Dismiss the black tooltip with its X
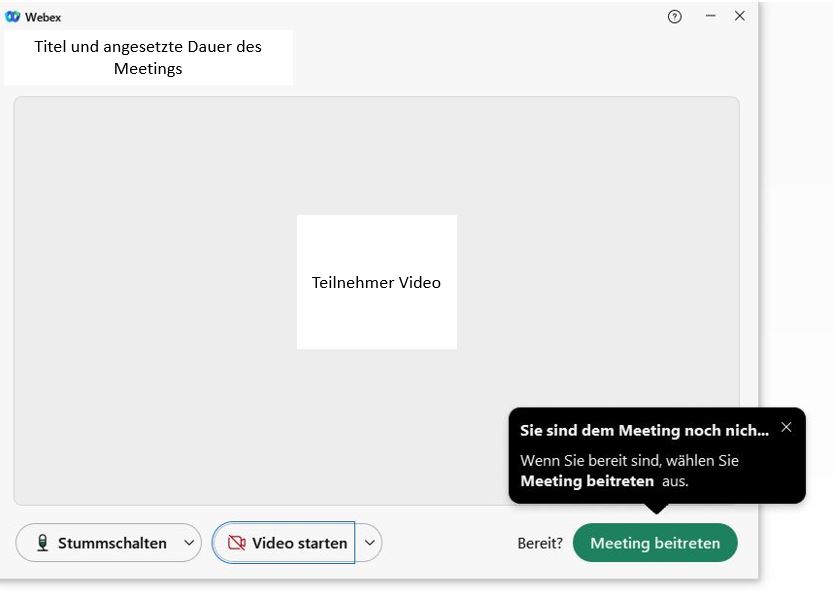The image size is (836, 591). [786, 427]
